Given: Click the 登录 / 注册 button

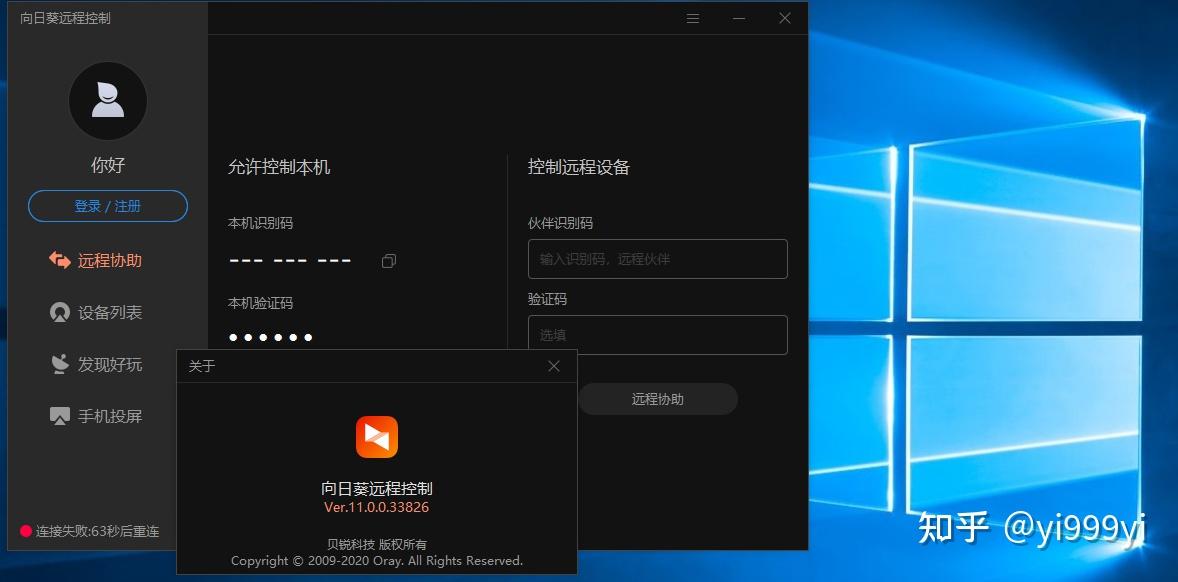Looking at the screenshot, I should (x=107, y=206).
